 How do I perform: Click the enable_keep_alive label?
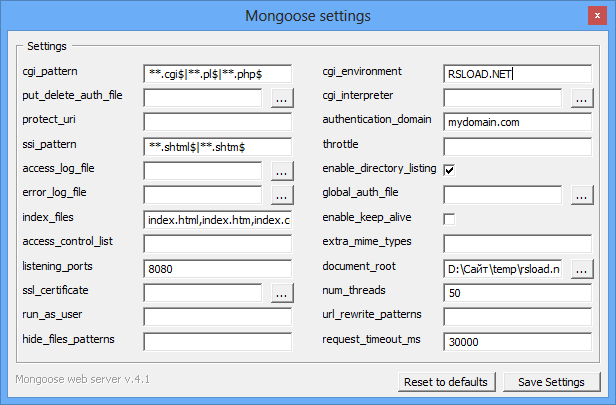[x=367, y=217]
